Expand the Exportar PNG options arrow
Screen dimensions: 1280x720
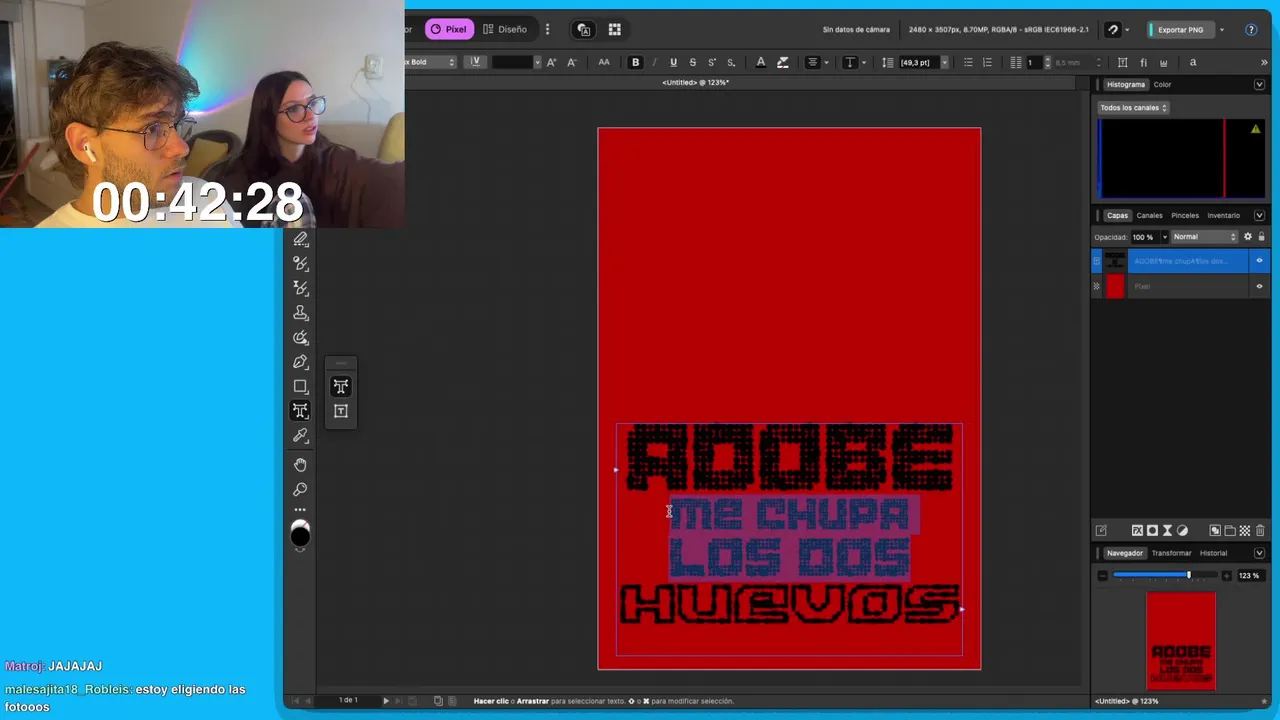click(1222, 30)
